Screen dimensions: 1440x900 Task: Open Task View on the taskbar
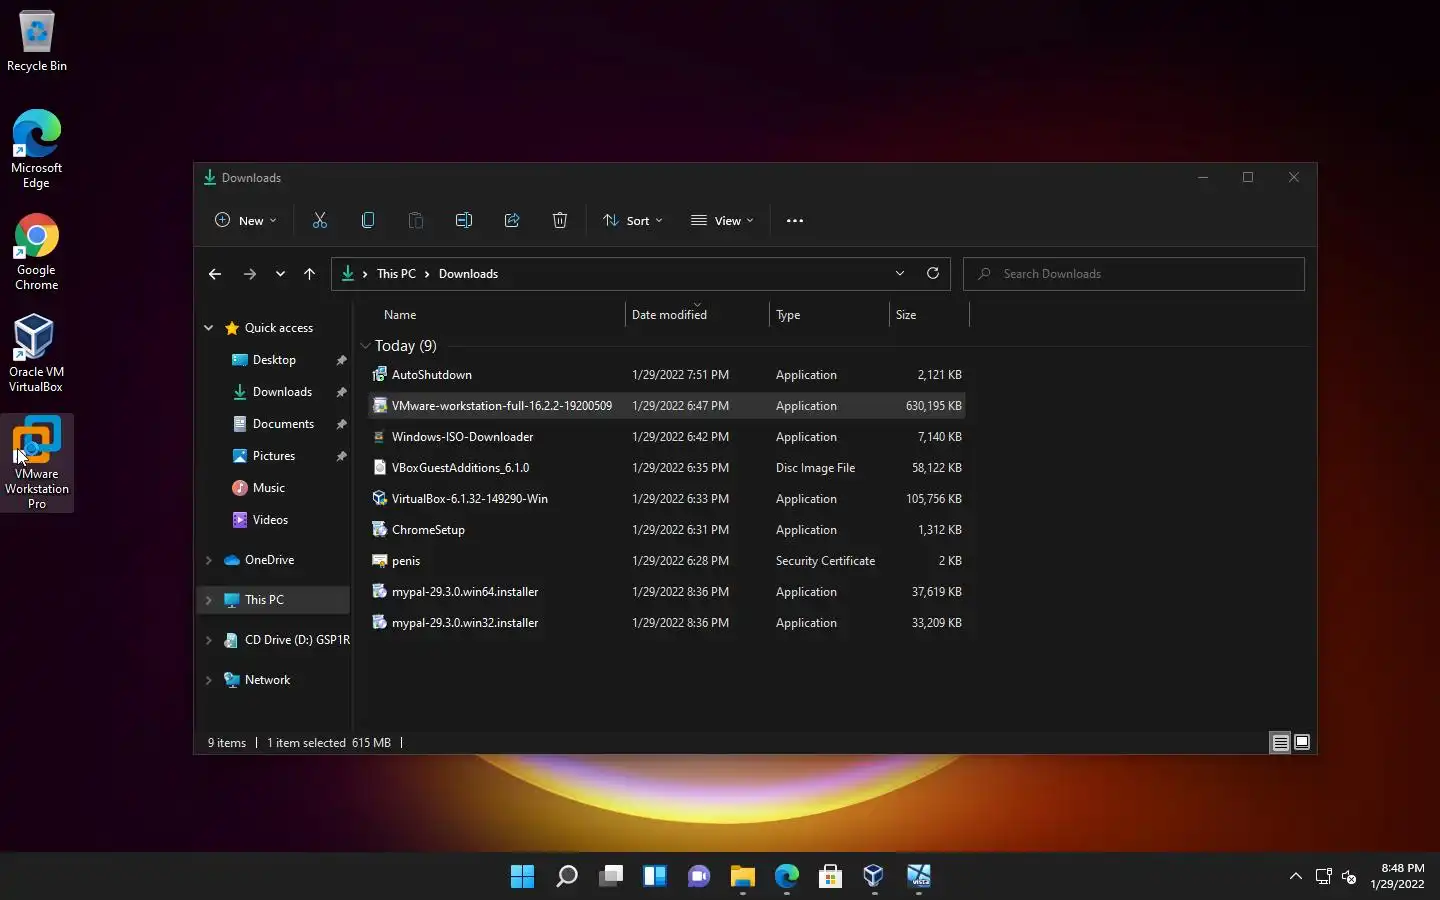[611, 877]
